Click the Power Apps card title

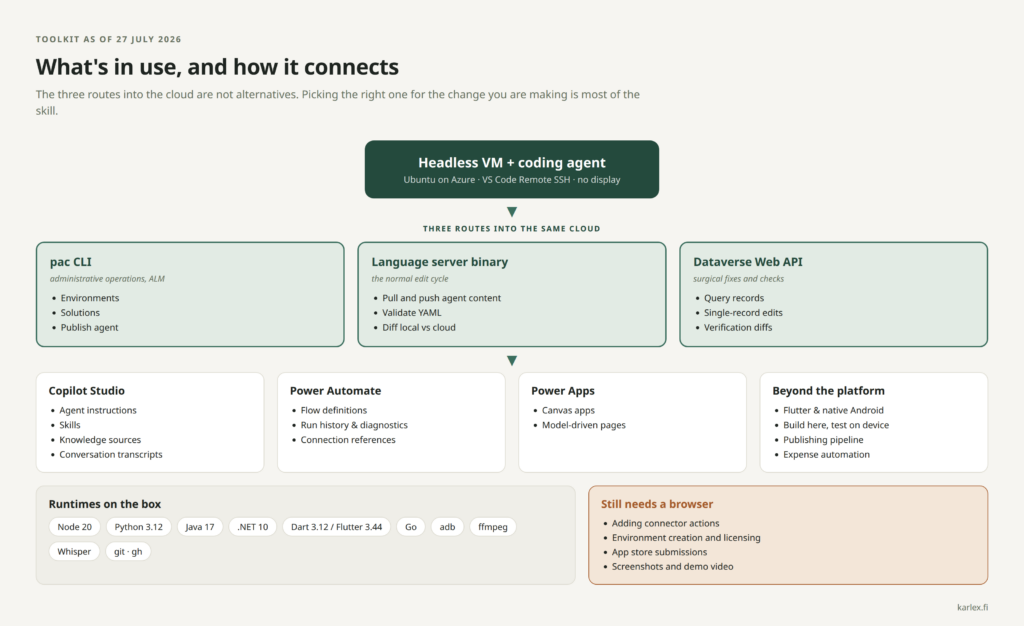click(x=563, y=390)
